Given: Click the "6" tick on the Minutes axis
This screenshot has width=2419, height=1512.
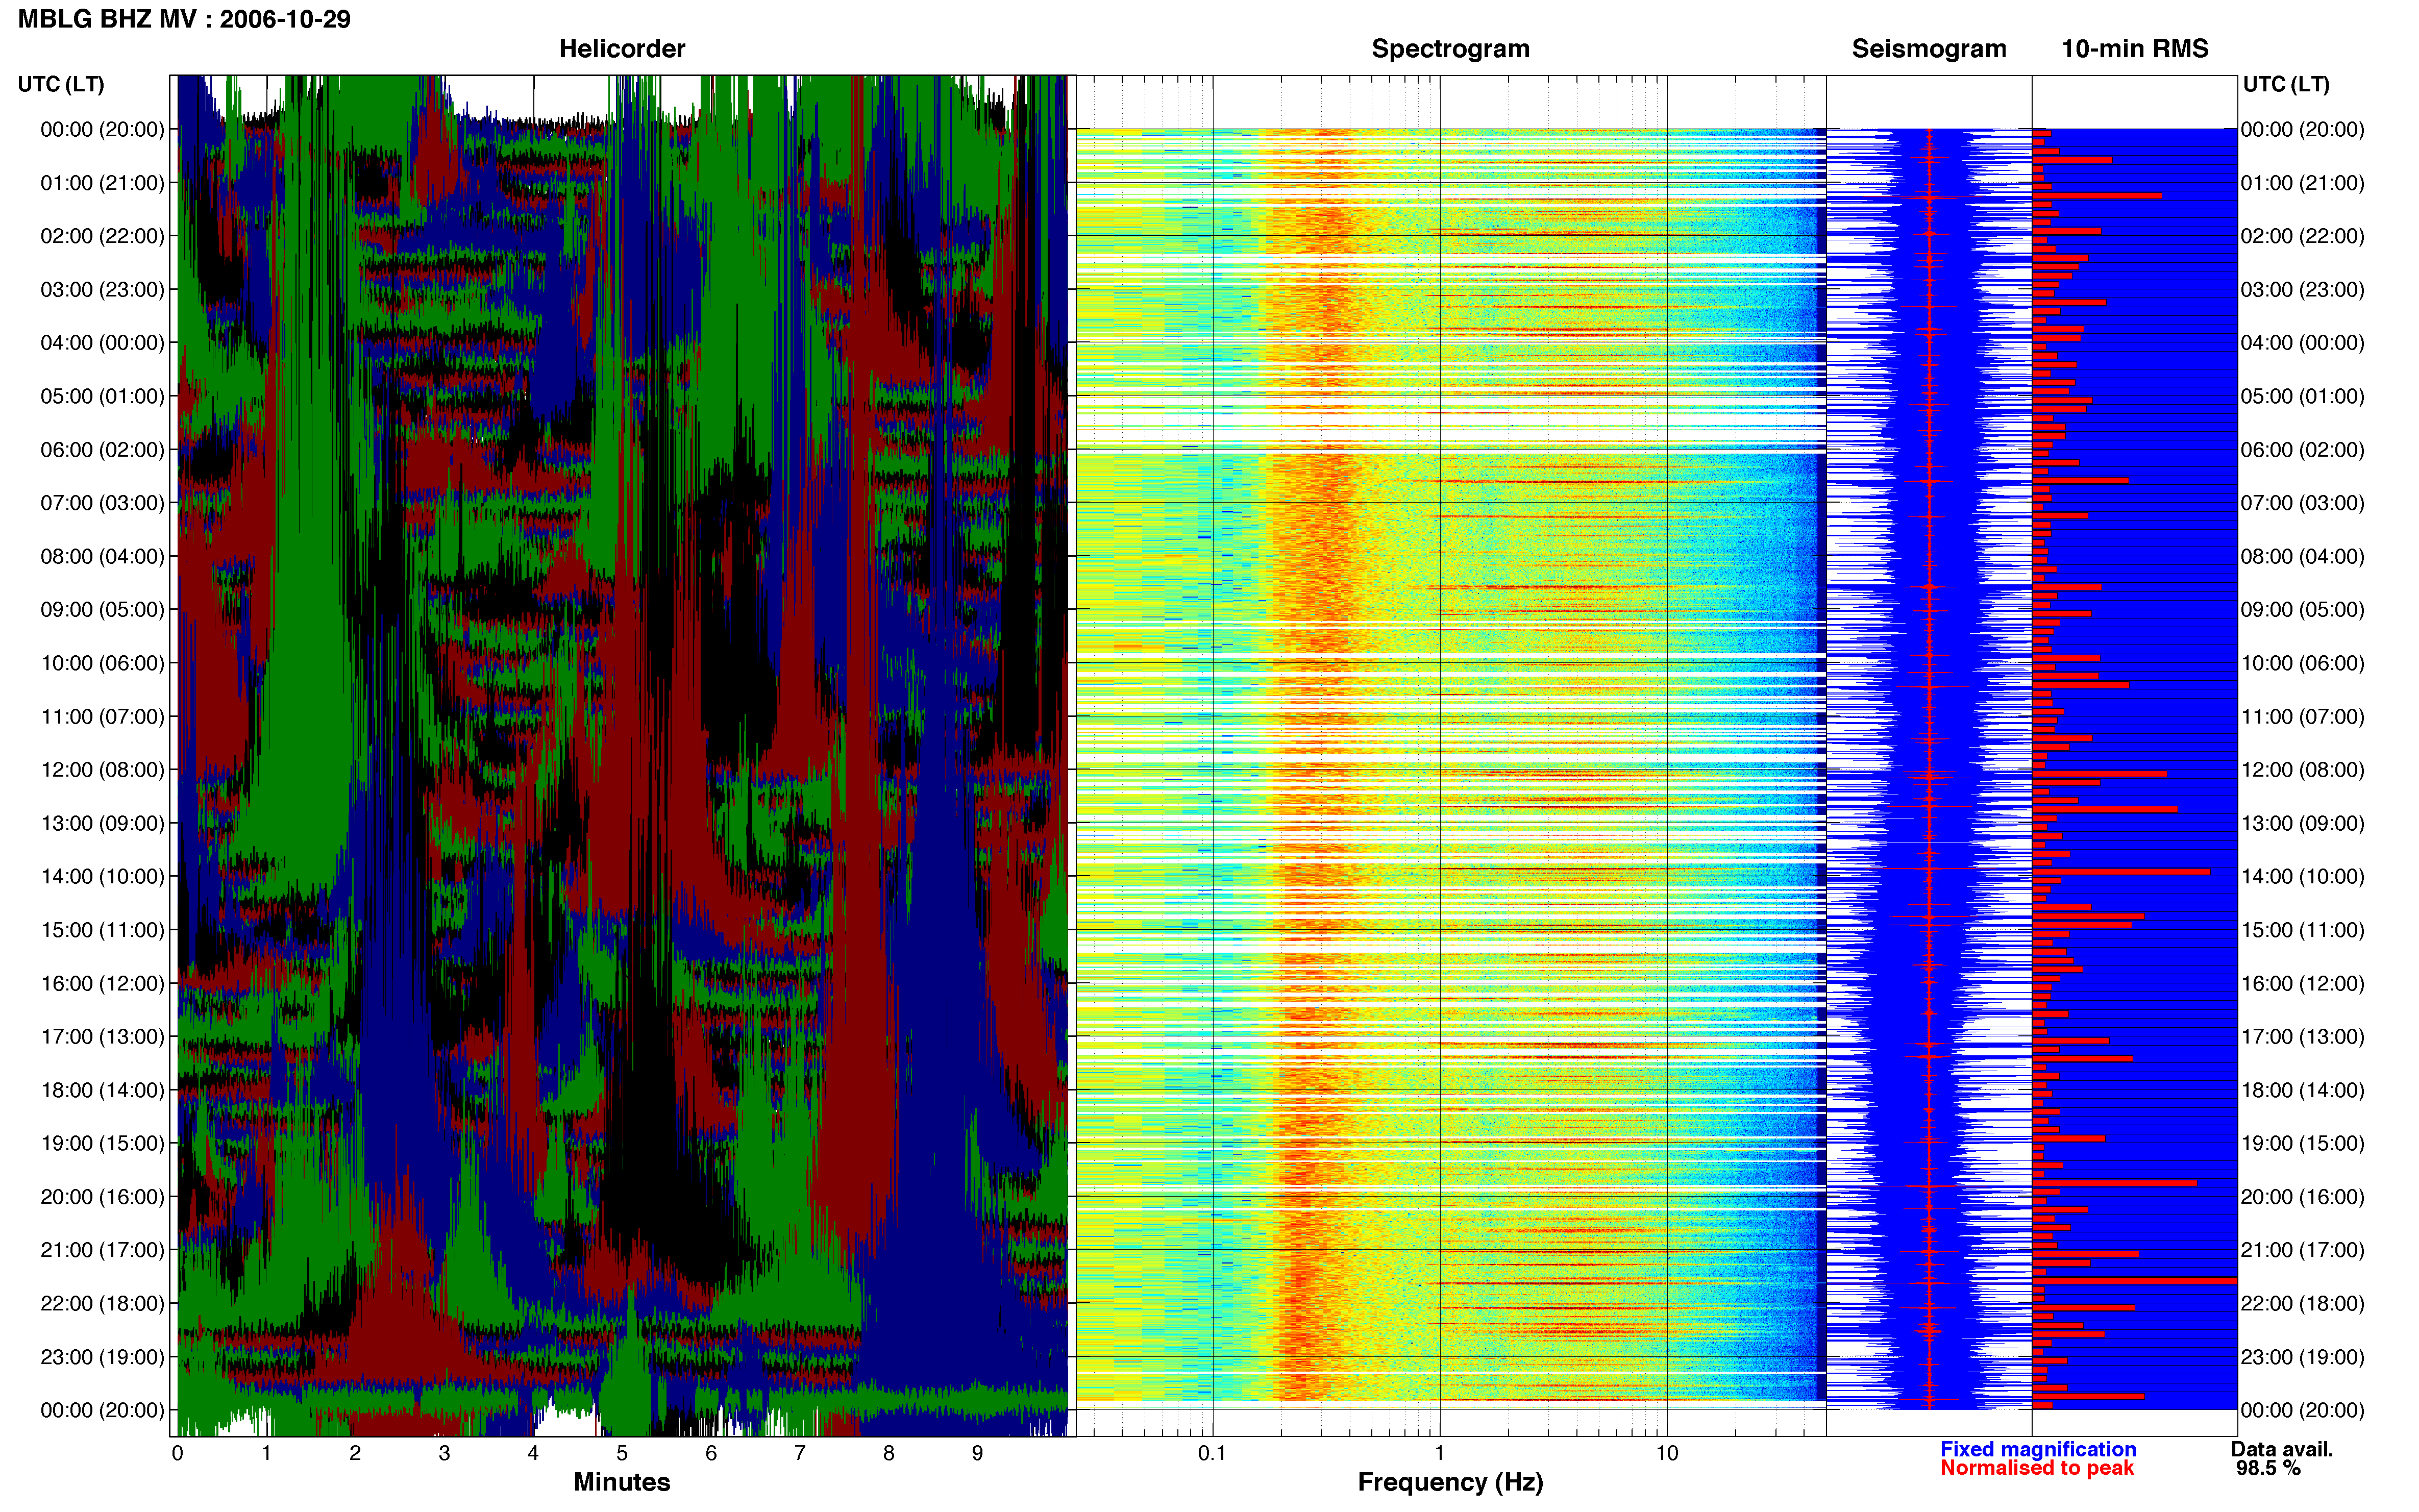Looking at the screenshot, I should coord(711,1453).
